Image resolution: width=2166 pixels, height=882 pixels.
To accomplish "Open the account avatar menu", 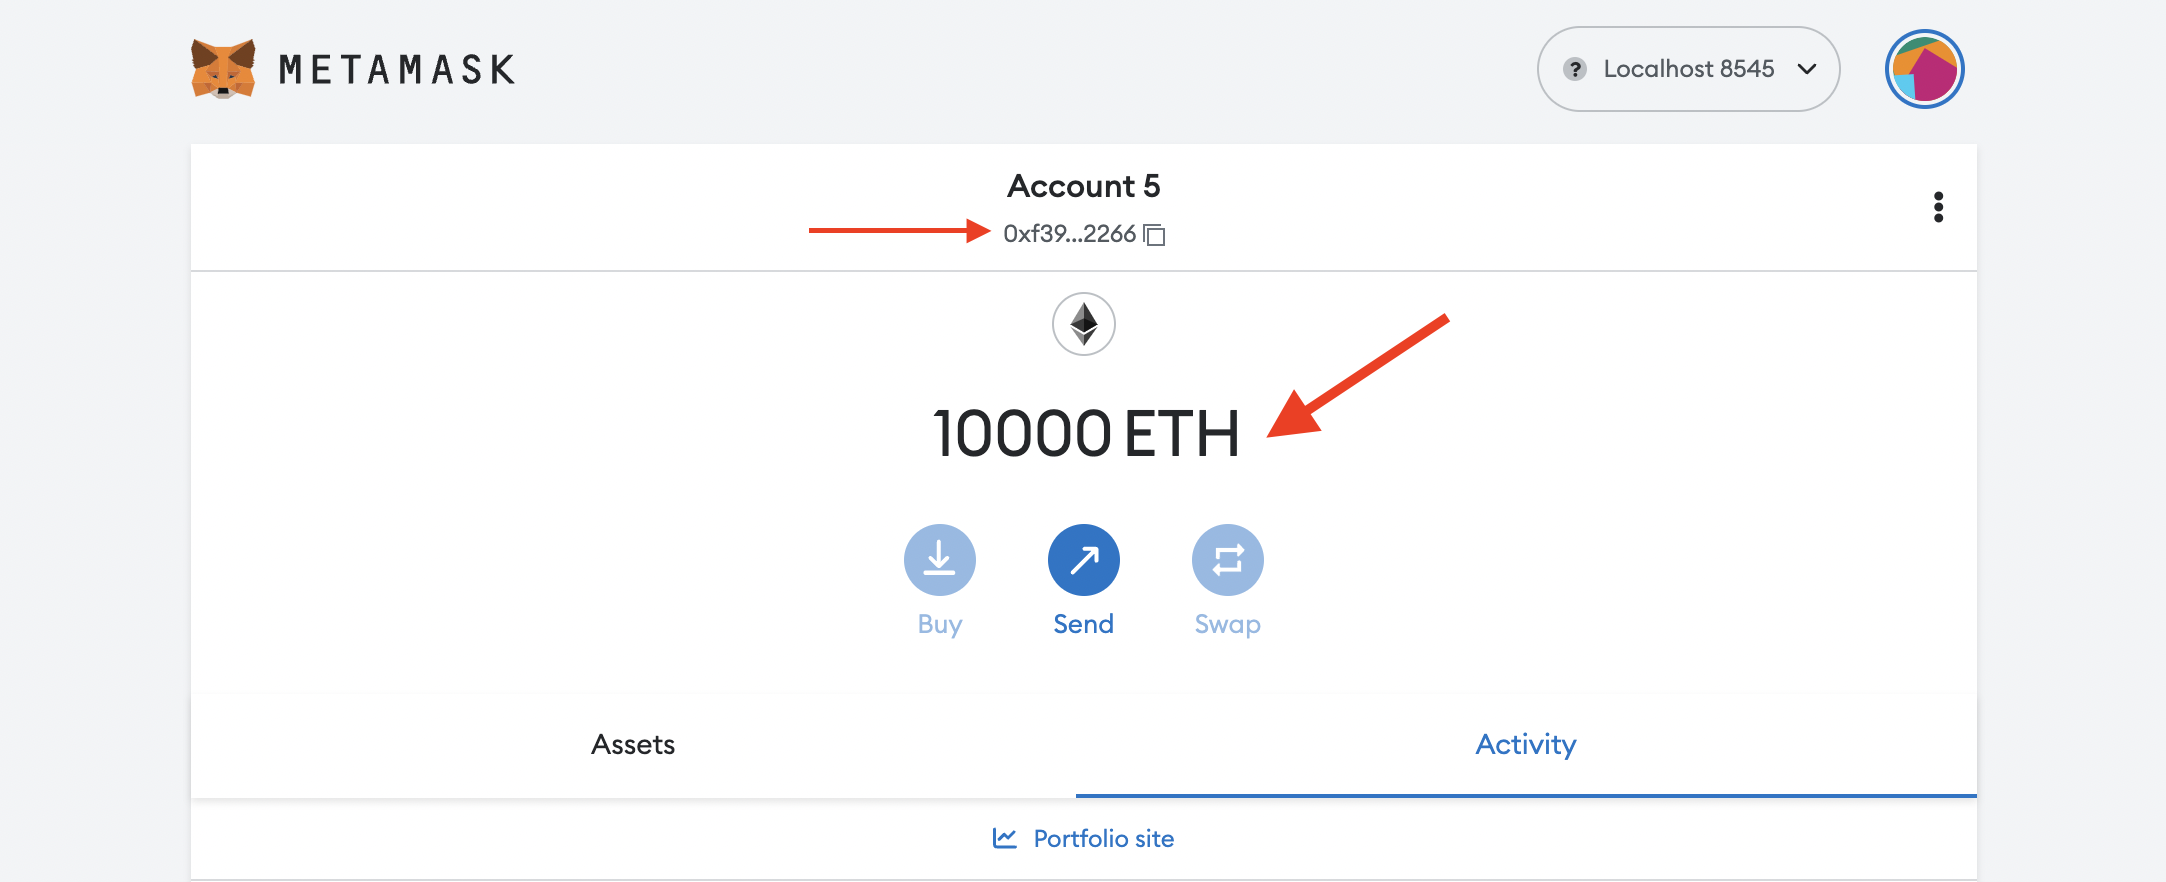I will click(x=1924, y=69).
